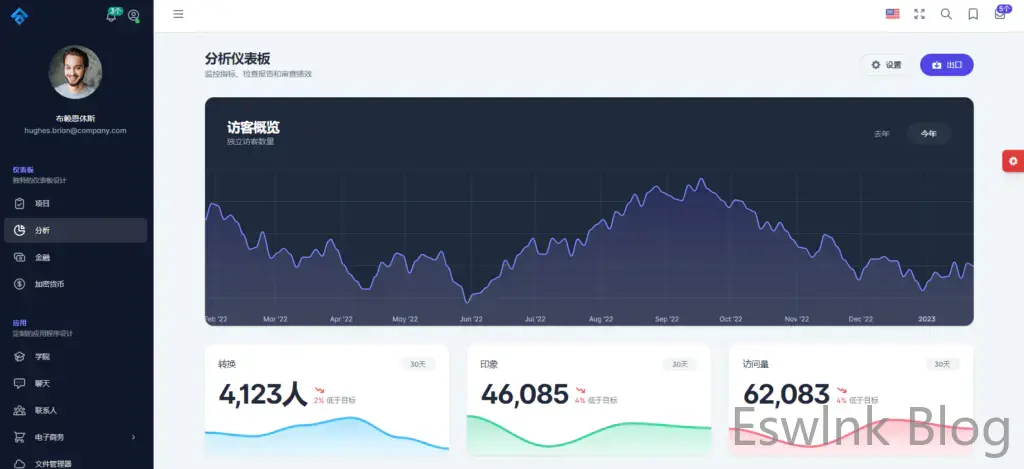Open the notifications bell
Image resolution: width=1024 pixels, height=469 pixels.
pos(111,16)
